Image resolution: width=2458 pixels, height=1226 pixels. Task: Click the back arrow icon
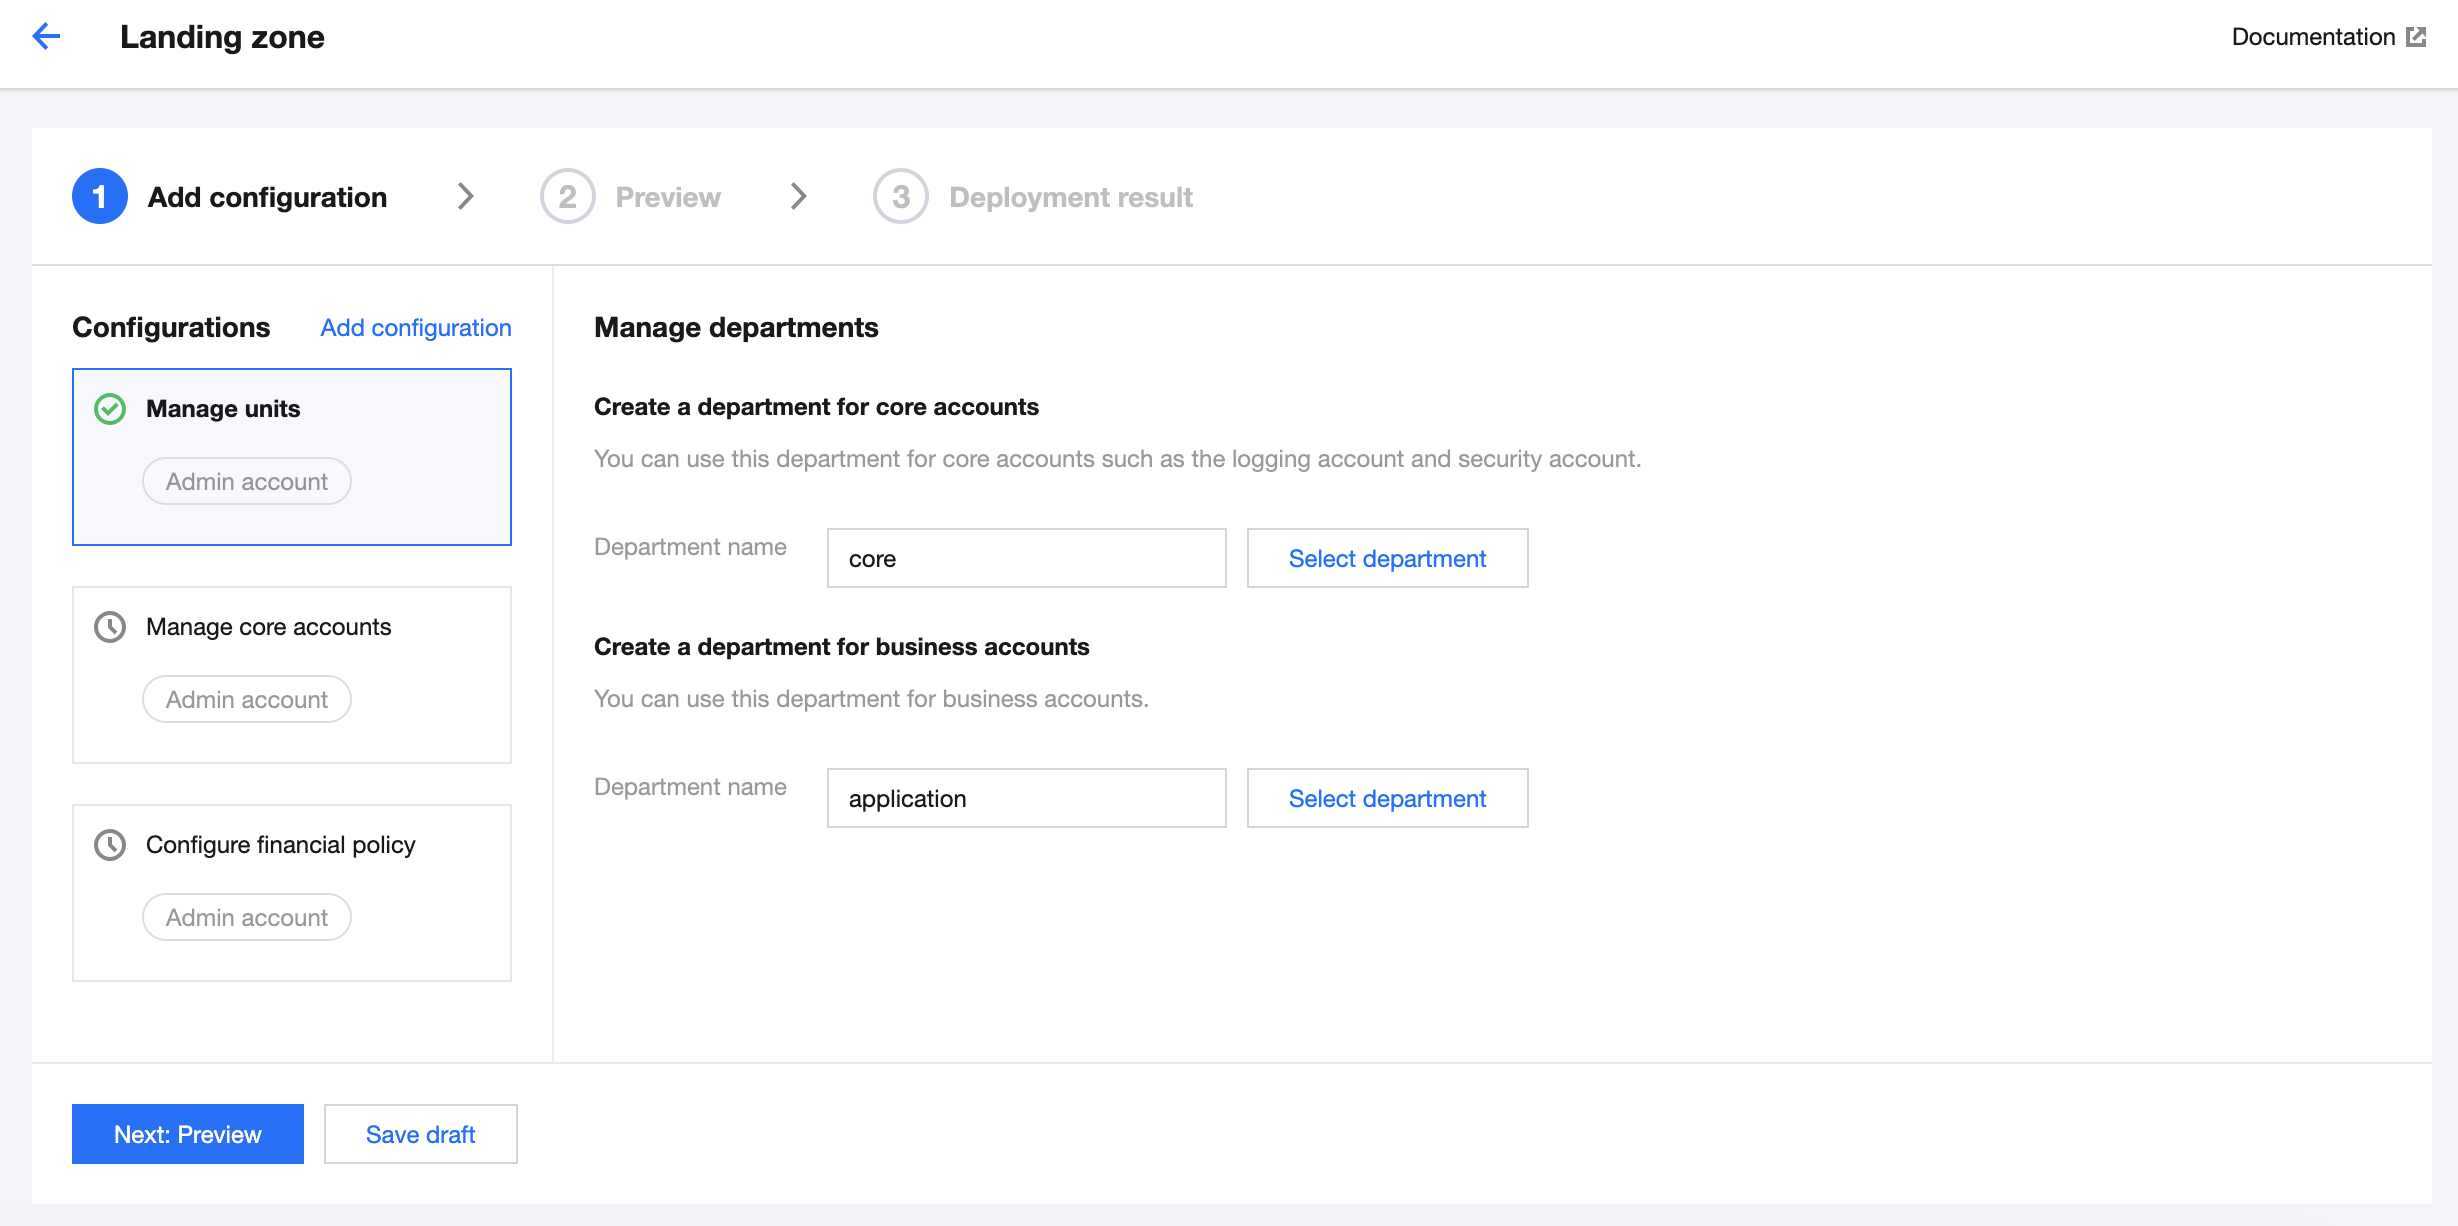(46, 37)
